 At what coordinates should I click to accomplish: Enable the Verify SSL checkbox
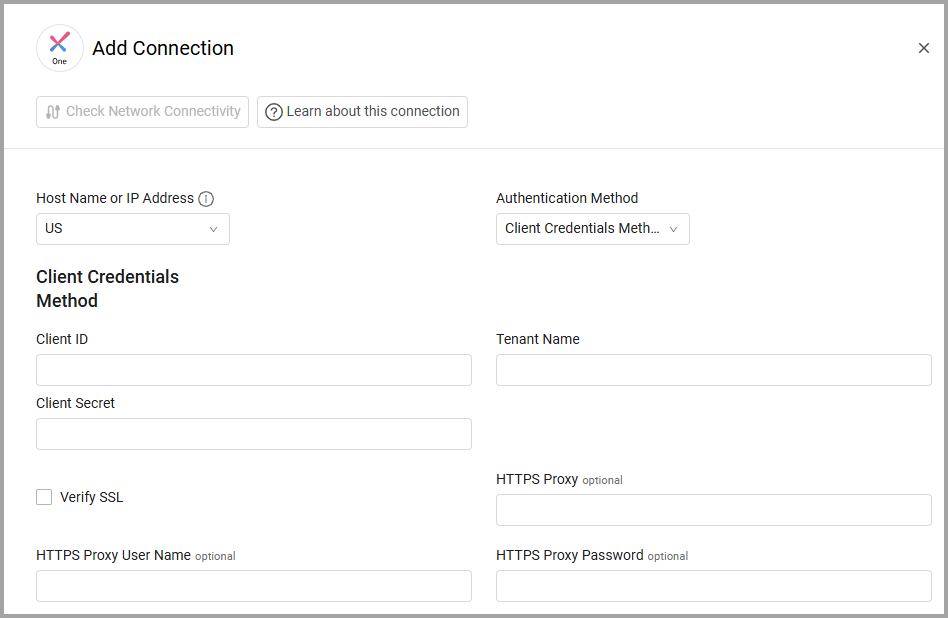(x=44, y=497)
